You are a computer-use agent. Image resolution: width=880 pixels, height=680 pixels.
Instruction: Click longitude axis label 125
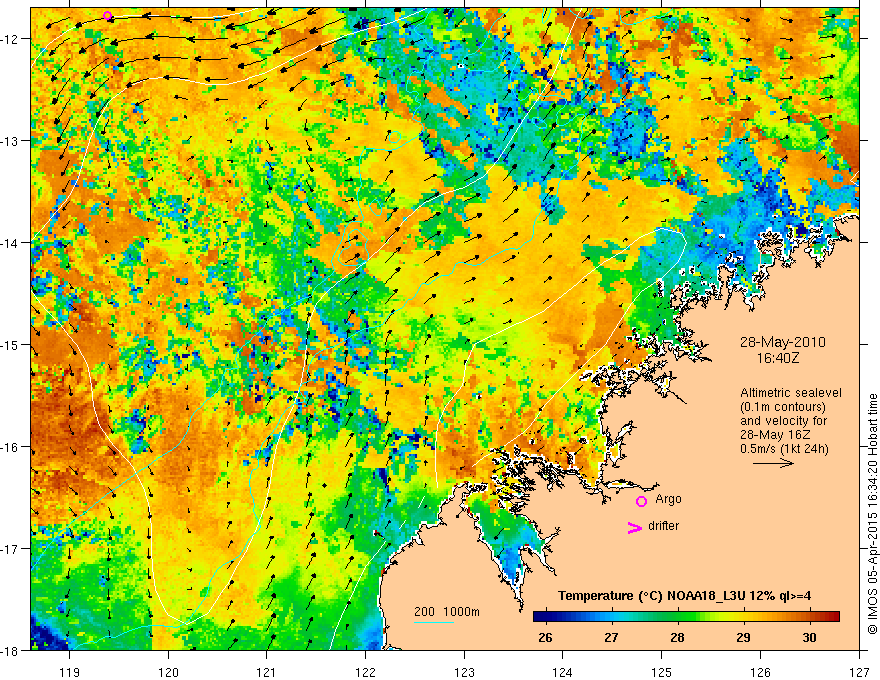click(x=662, y=672)
